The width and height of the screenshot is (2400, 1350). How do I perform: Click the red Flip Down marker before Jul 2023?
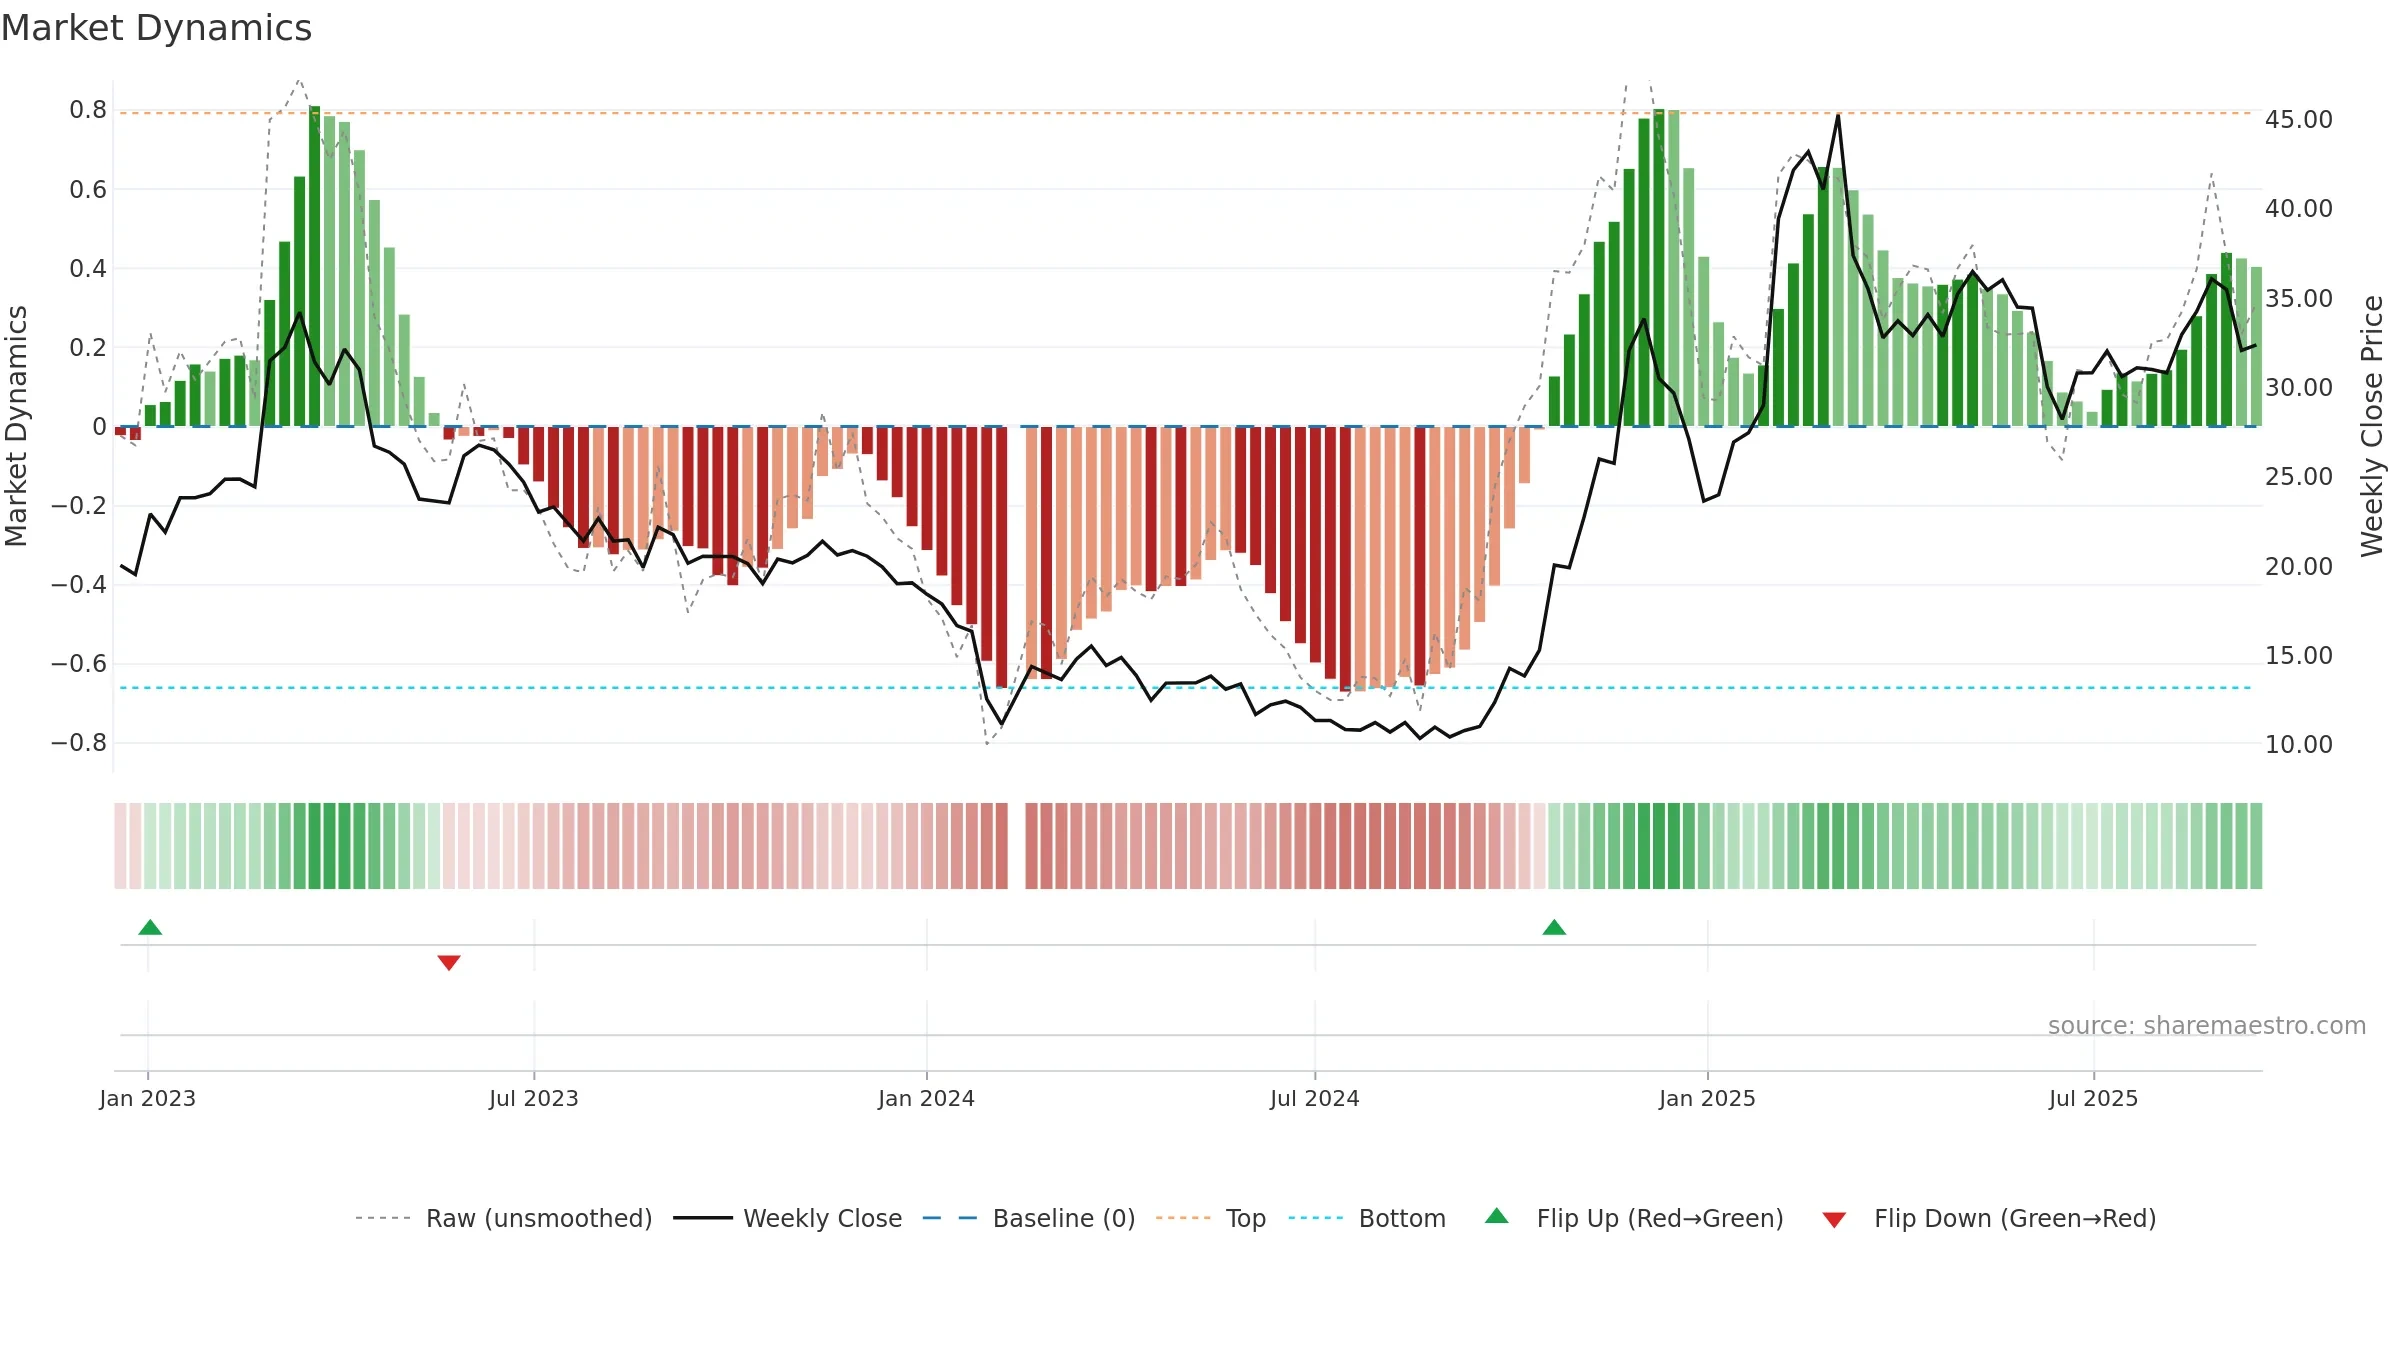[449, 962]
